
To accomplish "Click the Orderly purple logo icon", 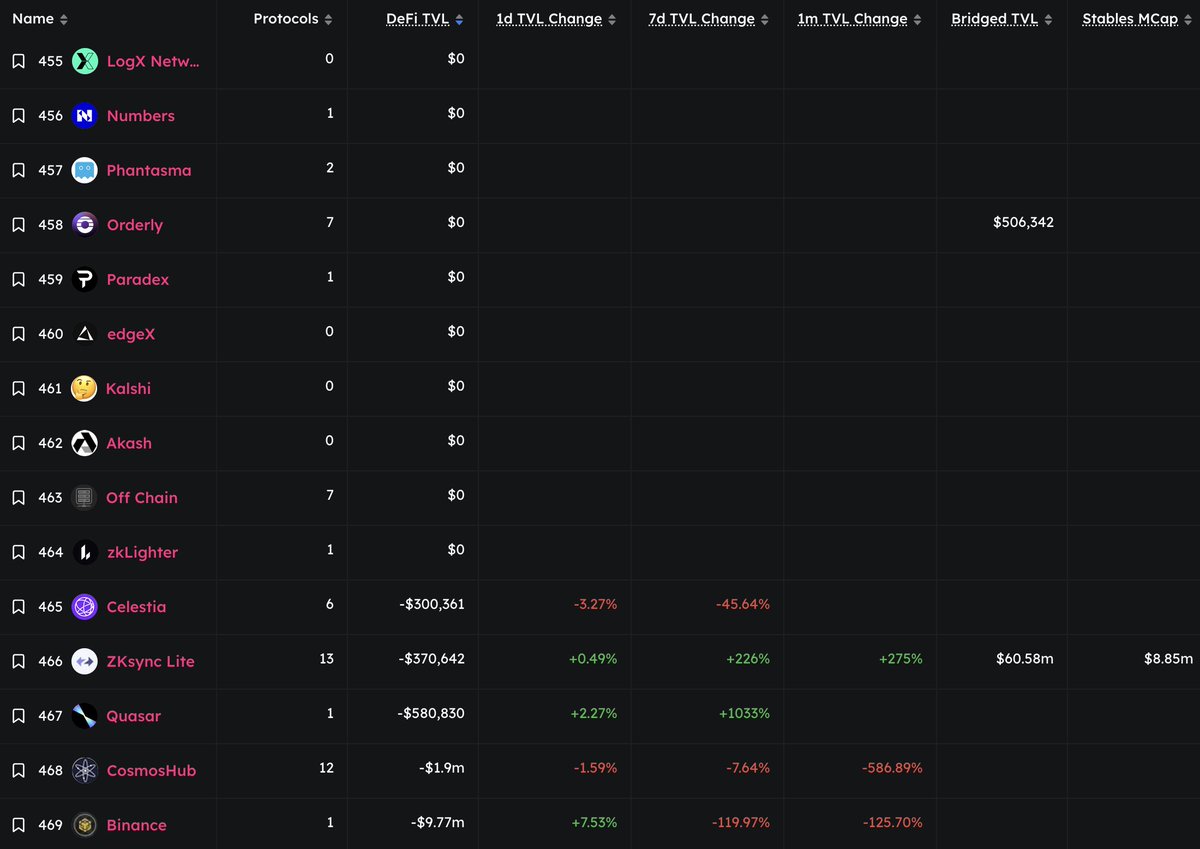I will pyautogui.click(x=85, y=225).
